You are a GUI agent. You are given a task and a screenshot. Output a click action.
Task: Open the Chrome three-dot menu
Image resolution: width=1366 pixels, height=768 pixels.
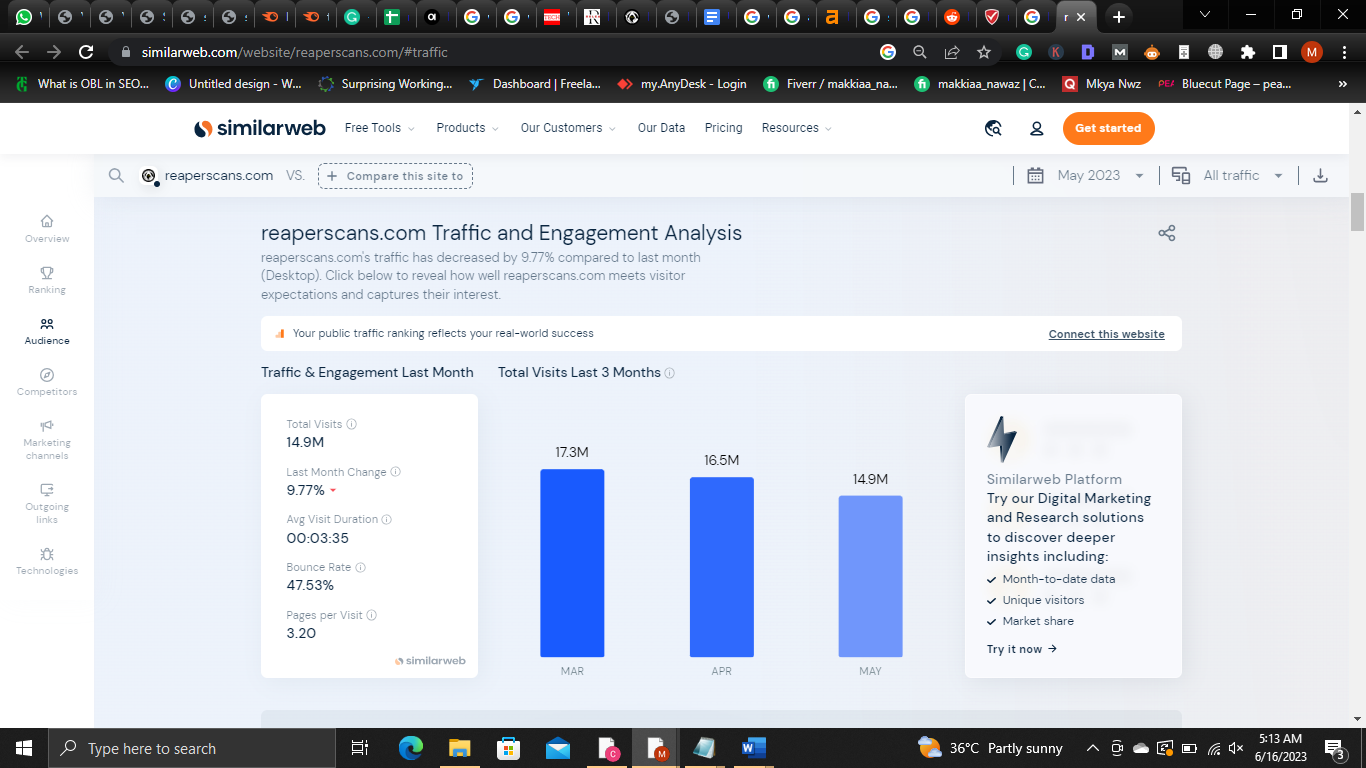point(1344,52)
